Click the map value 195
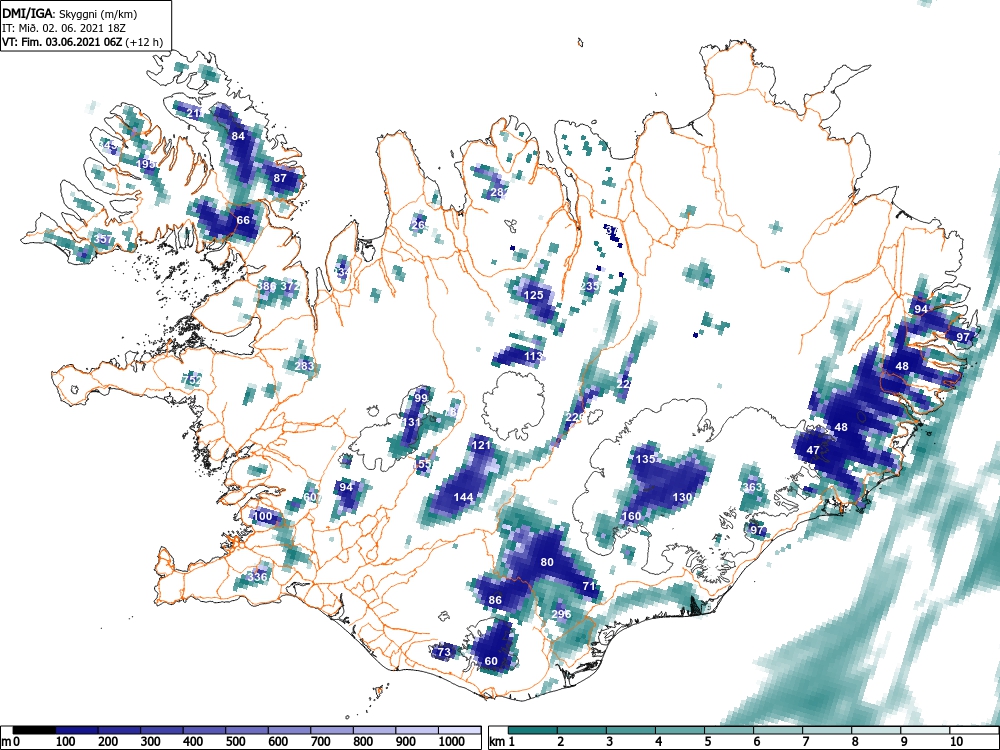The height and width of the screenshot is (750, 1000). click(147, 164)
